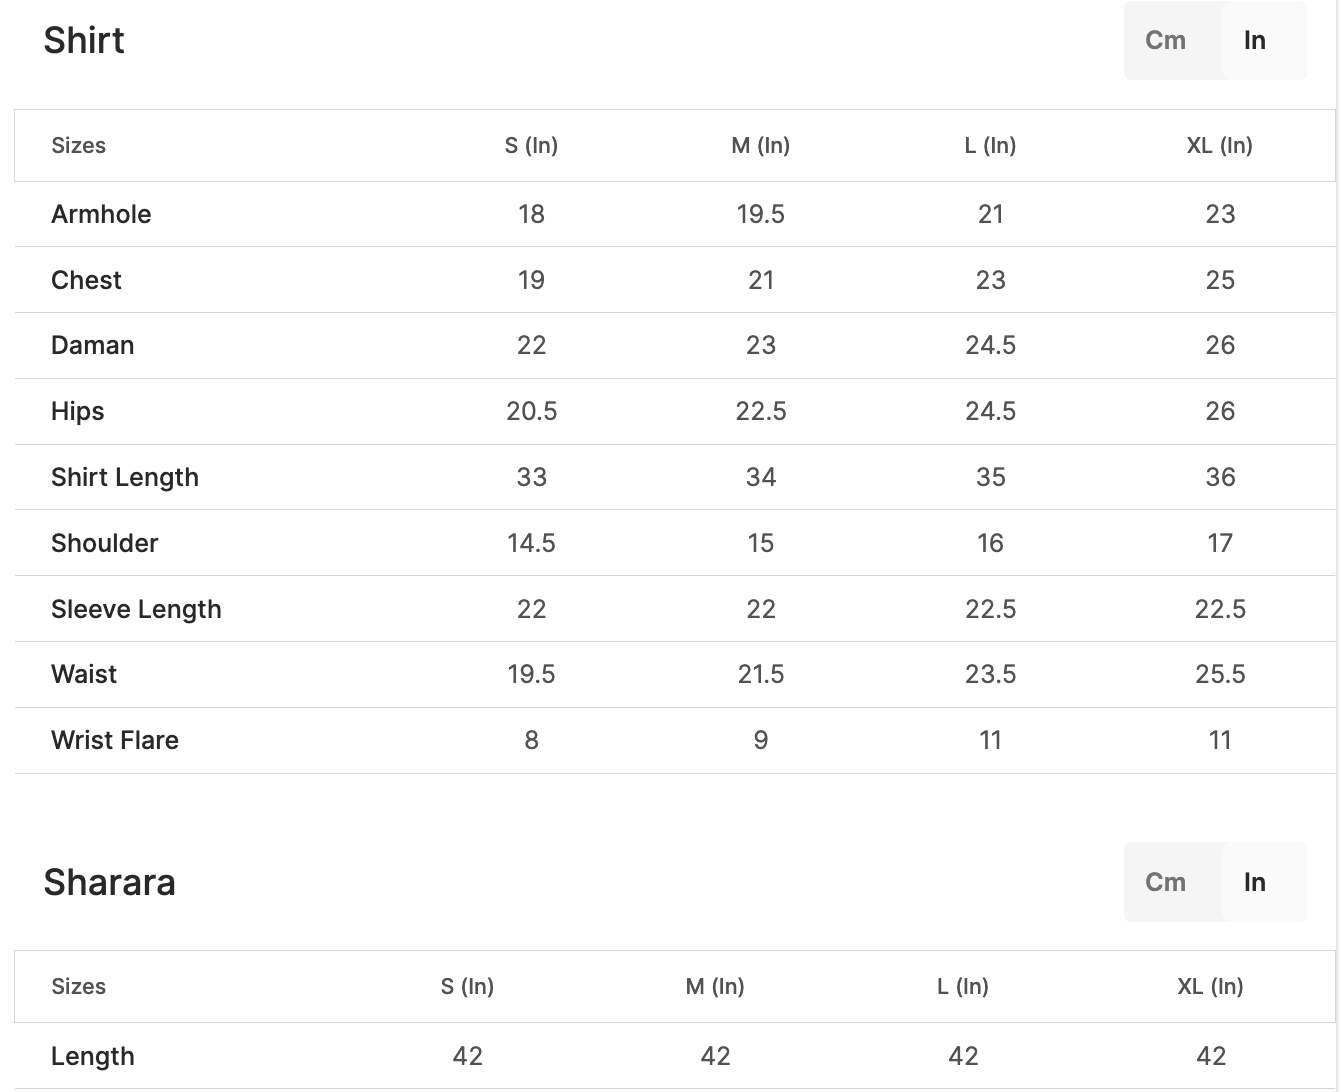Click the XL (In) header in Shirt table
1340x1092 pixels.
[x=1219, y=146]
